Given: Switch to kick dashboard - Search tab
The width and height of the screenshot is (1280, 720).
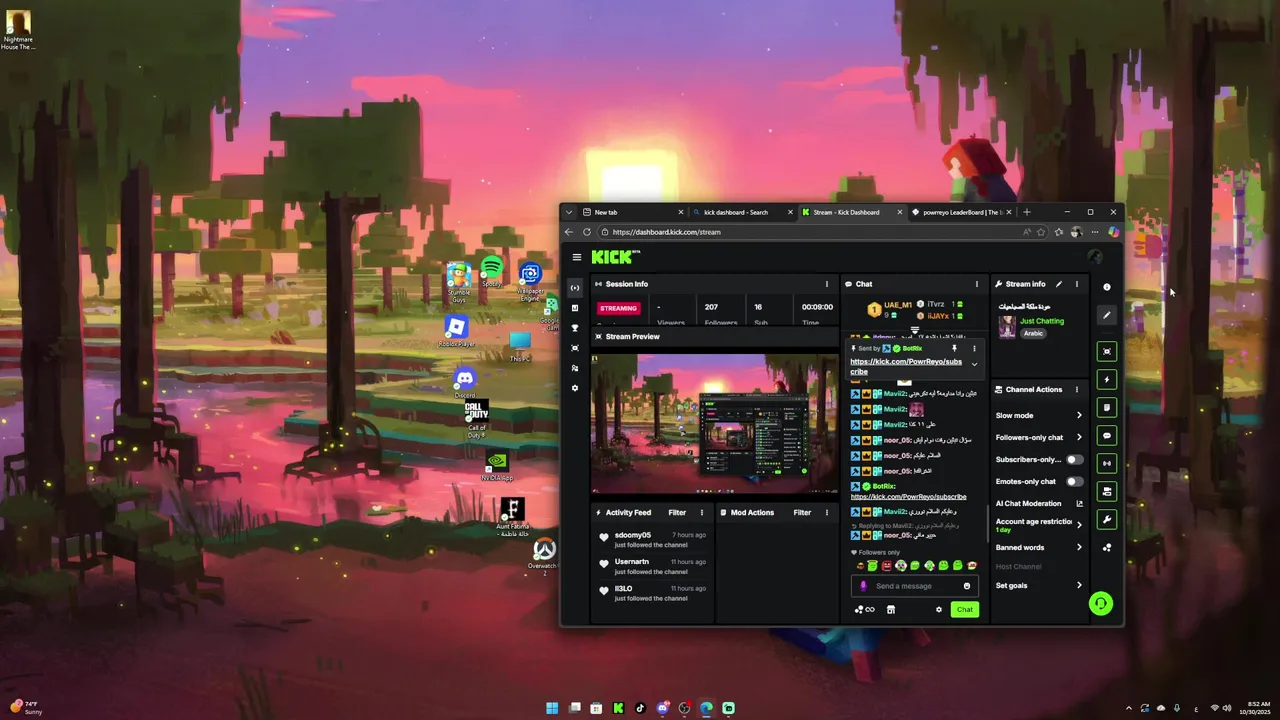Looking at the screenshot, I should tap(742, 212).
